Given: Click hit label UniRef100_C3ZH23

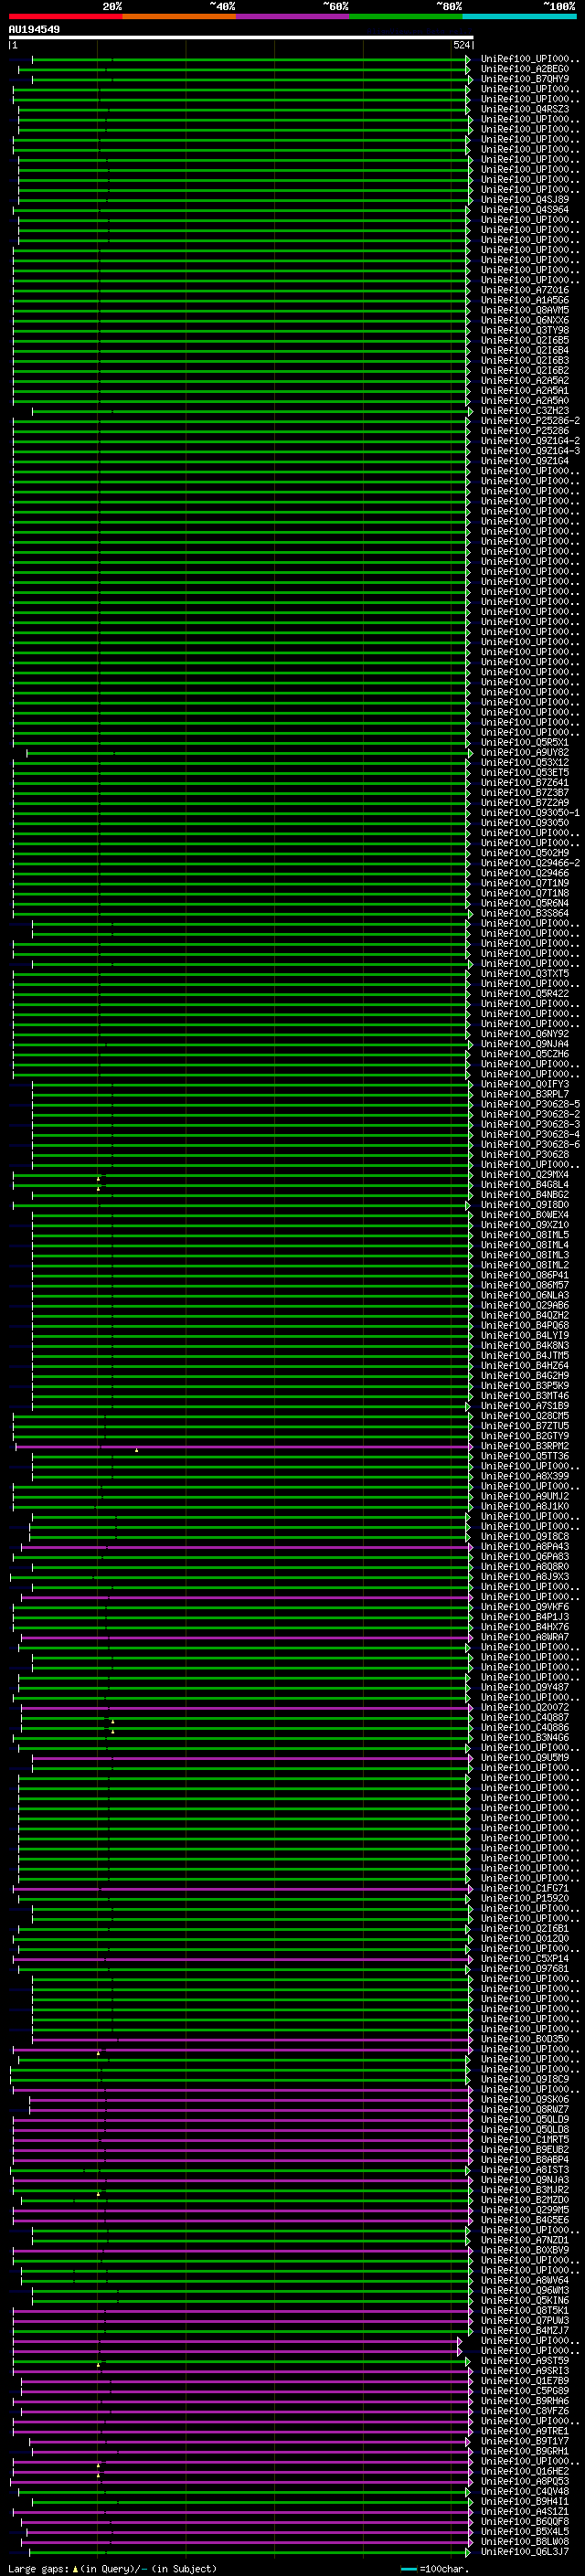Looking at the screenshot, I should click(x=525, y=411).
